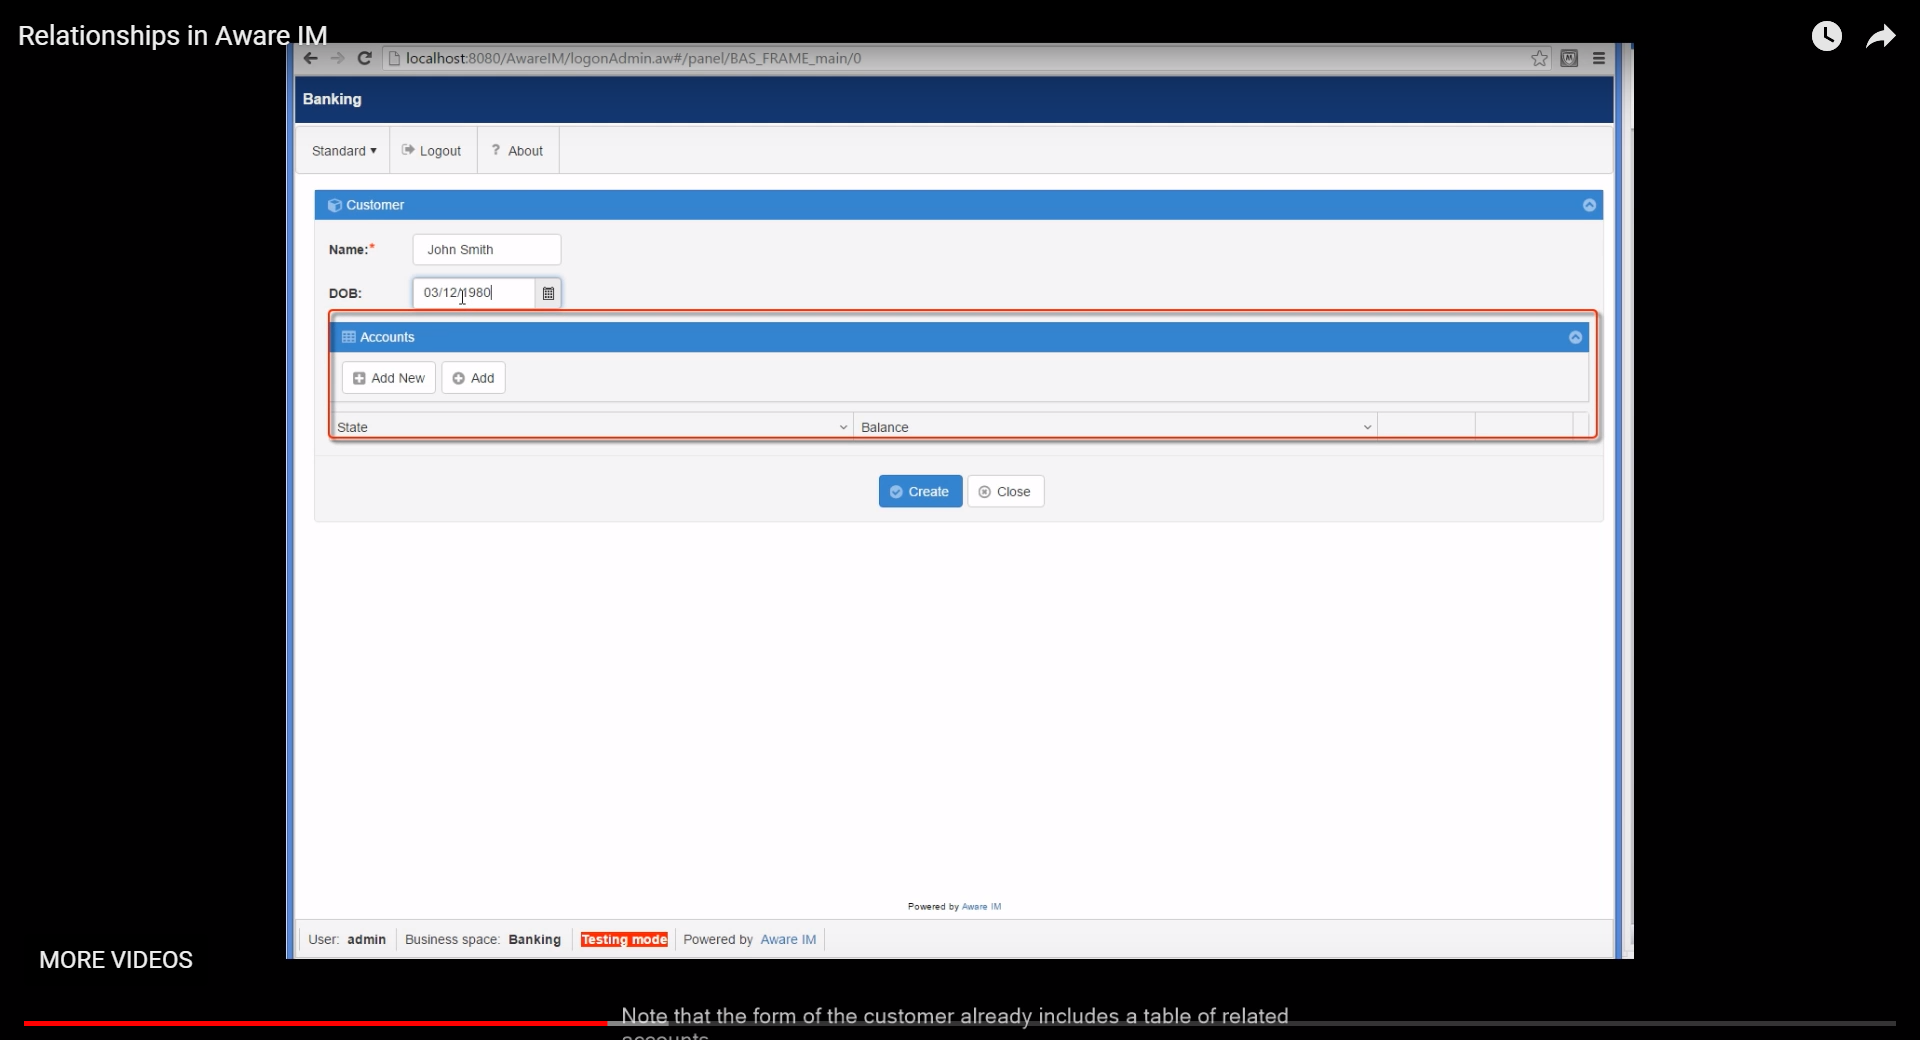Screen dimensions: 1920x1040
Task: Click the YouTube share arrow icon
Action: pos(1881,37)
